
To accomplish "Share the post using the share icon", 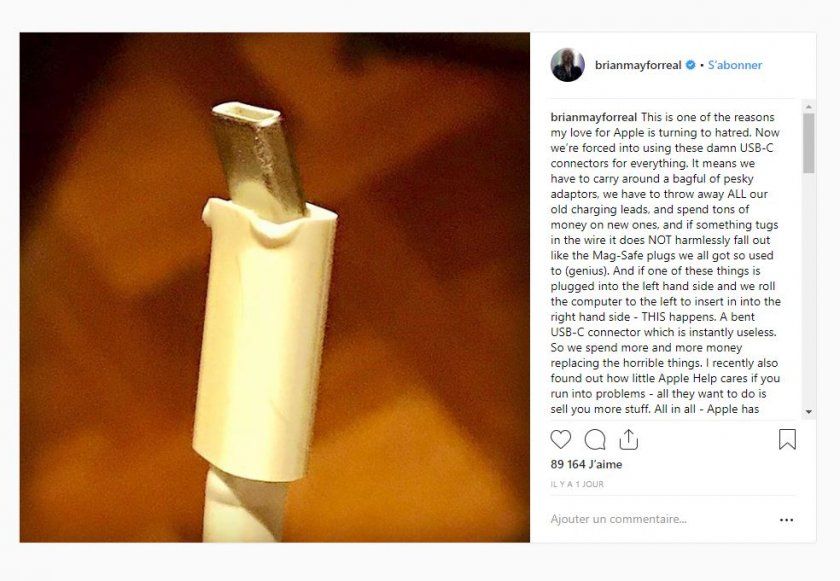I will point(628,439).
